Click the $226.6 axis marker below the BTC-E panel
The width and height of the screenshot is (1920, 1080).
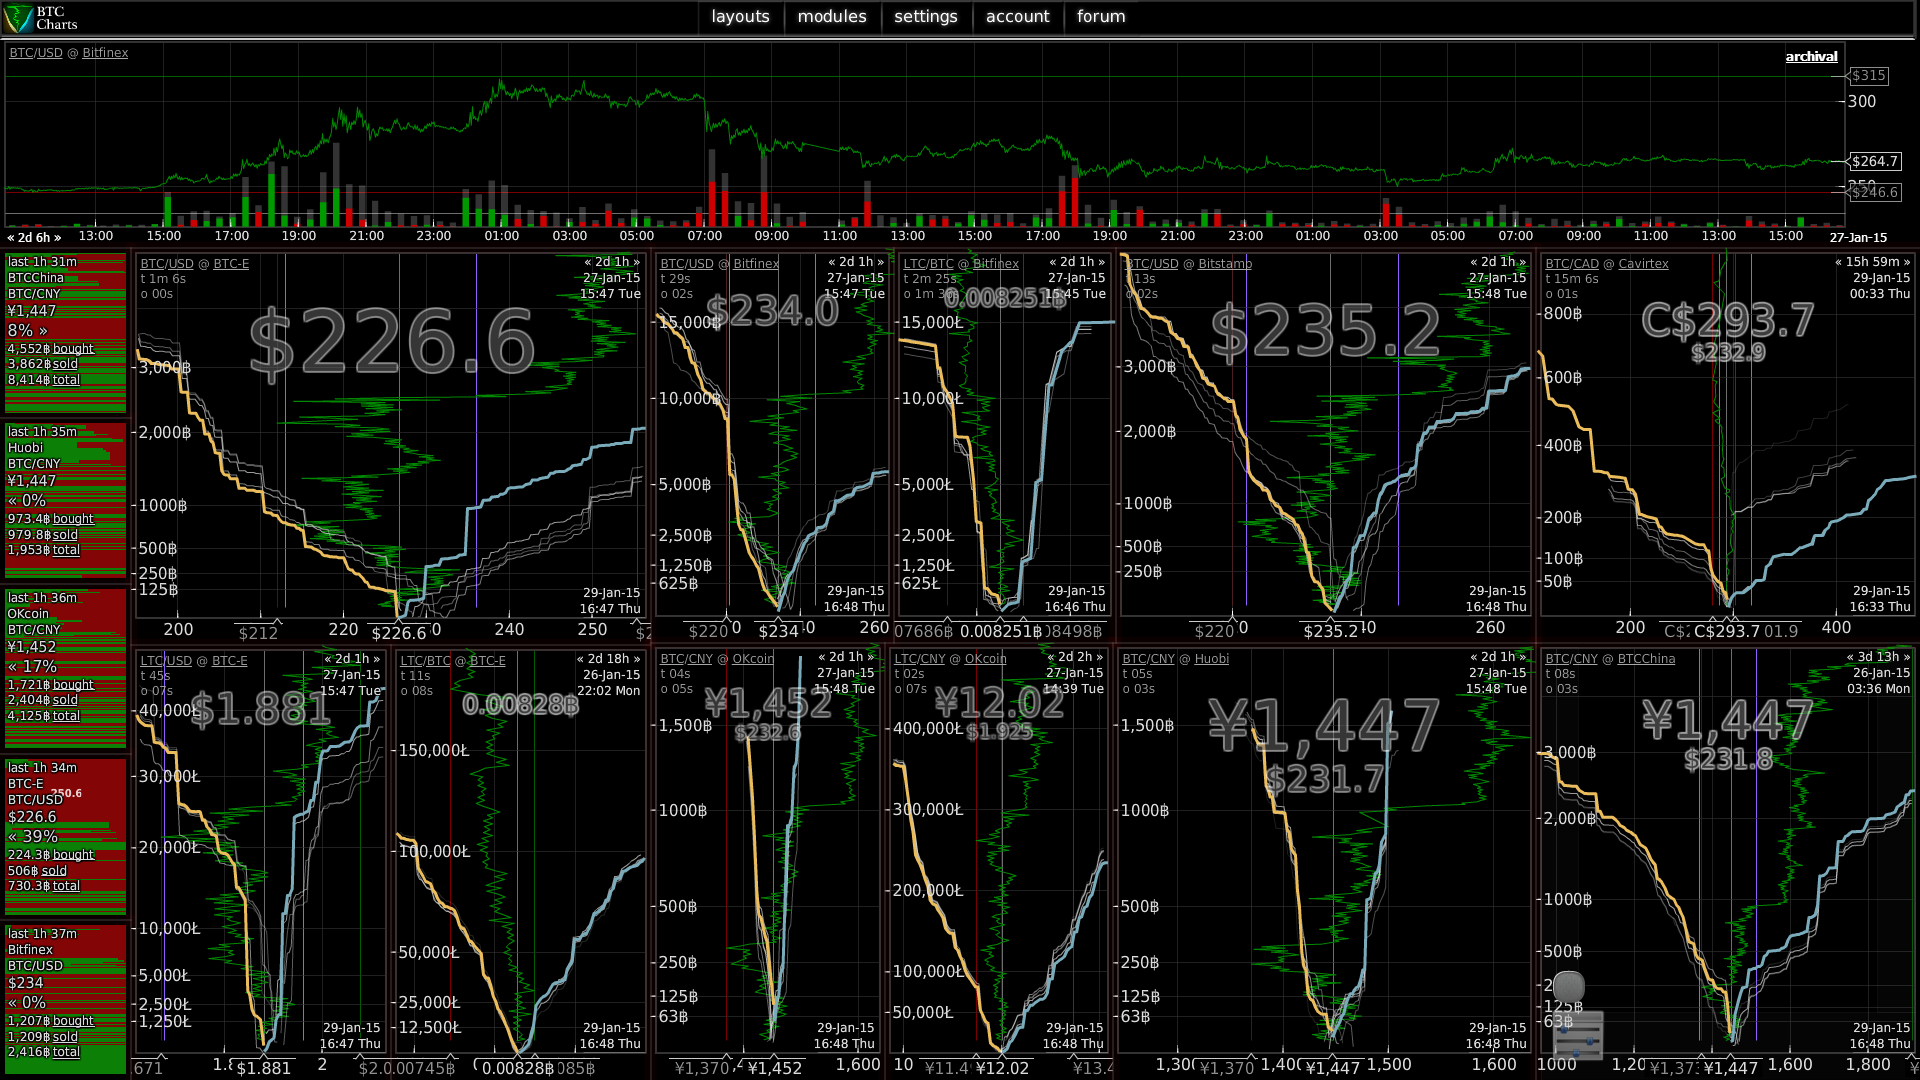coord(398,633)
